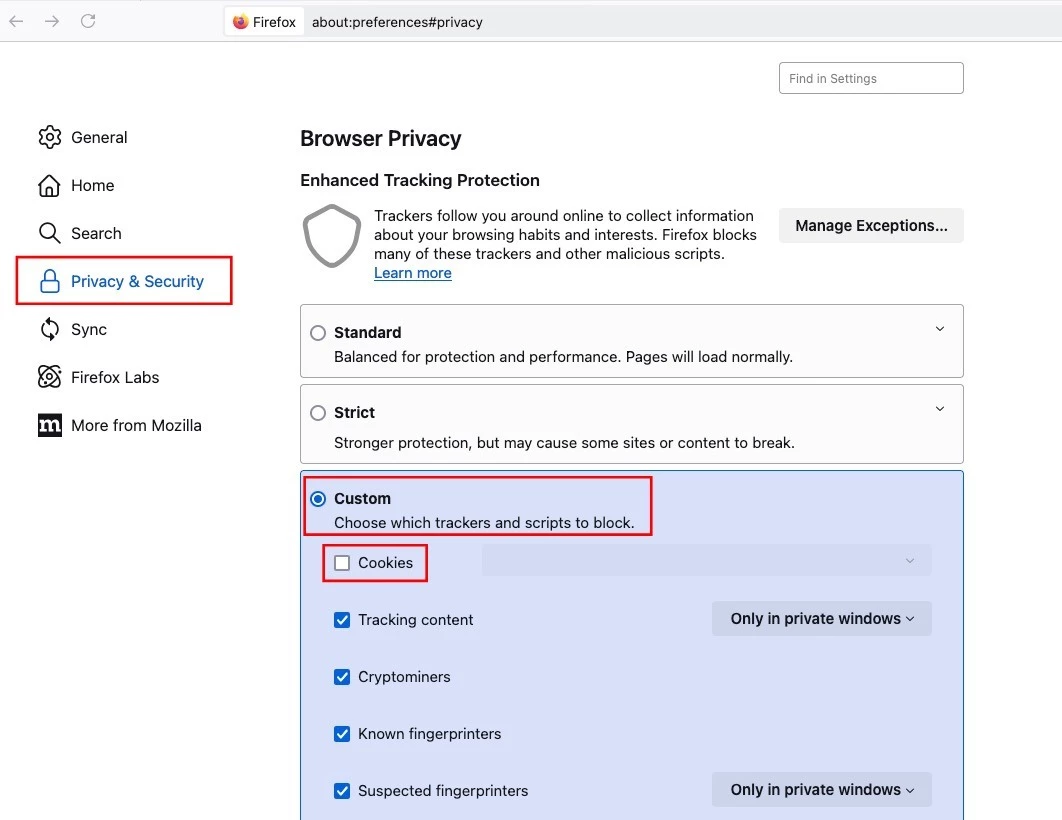Go forward with the forward arrow
Viewport: 1062px width, 820px height.
(x=51, y=21)
